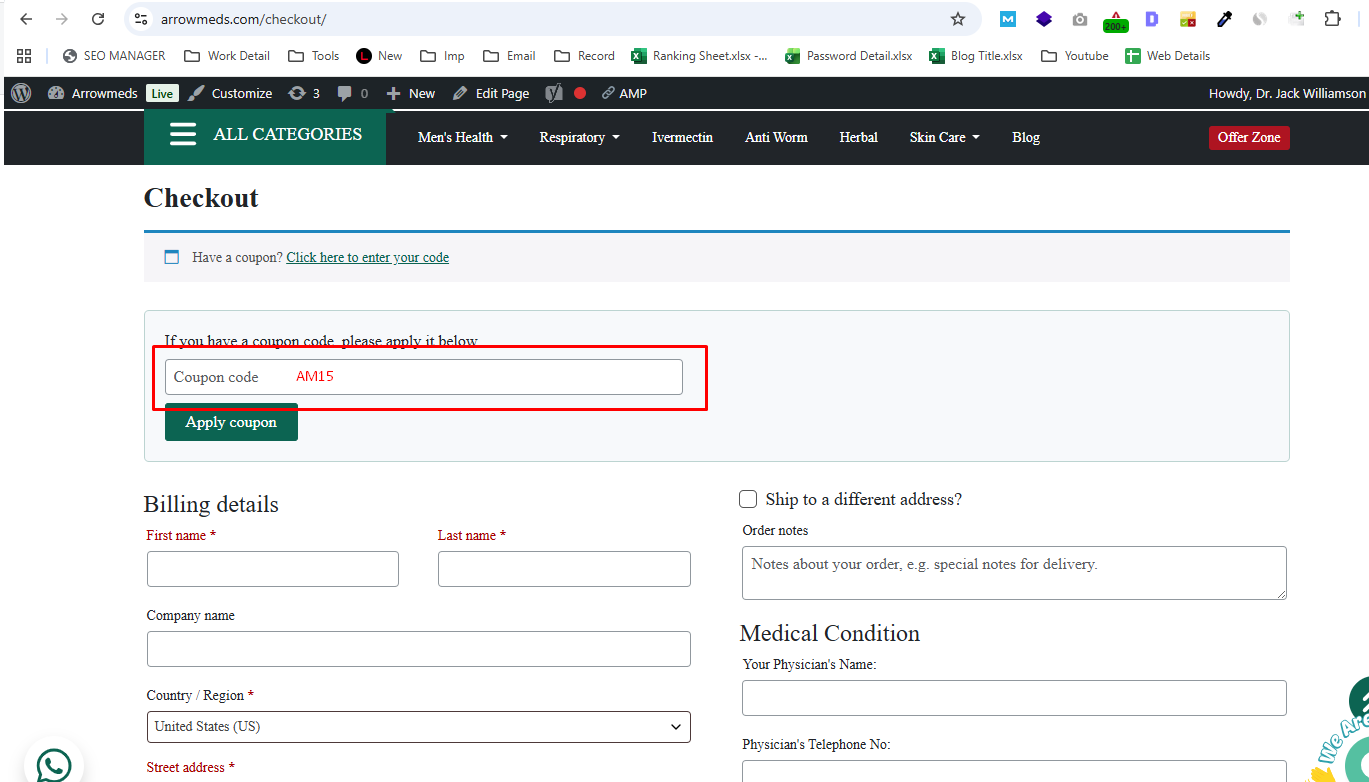The width and height of the screenshot is (1369, 782).
Task: Open the WhatsApp chat bubble
Action: (54, 766)
